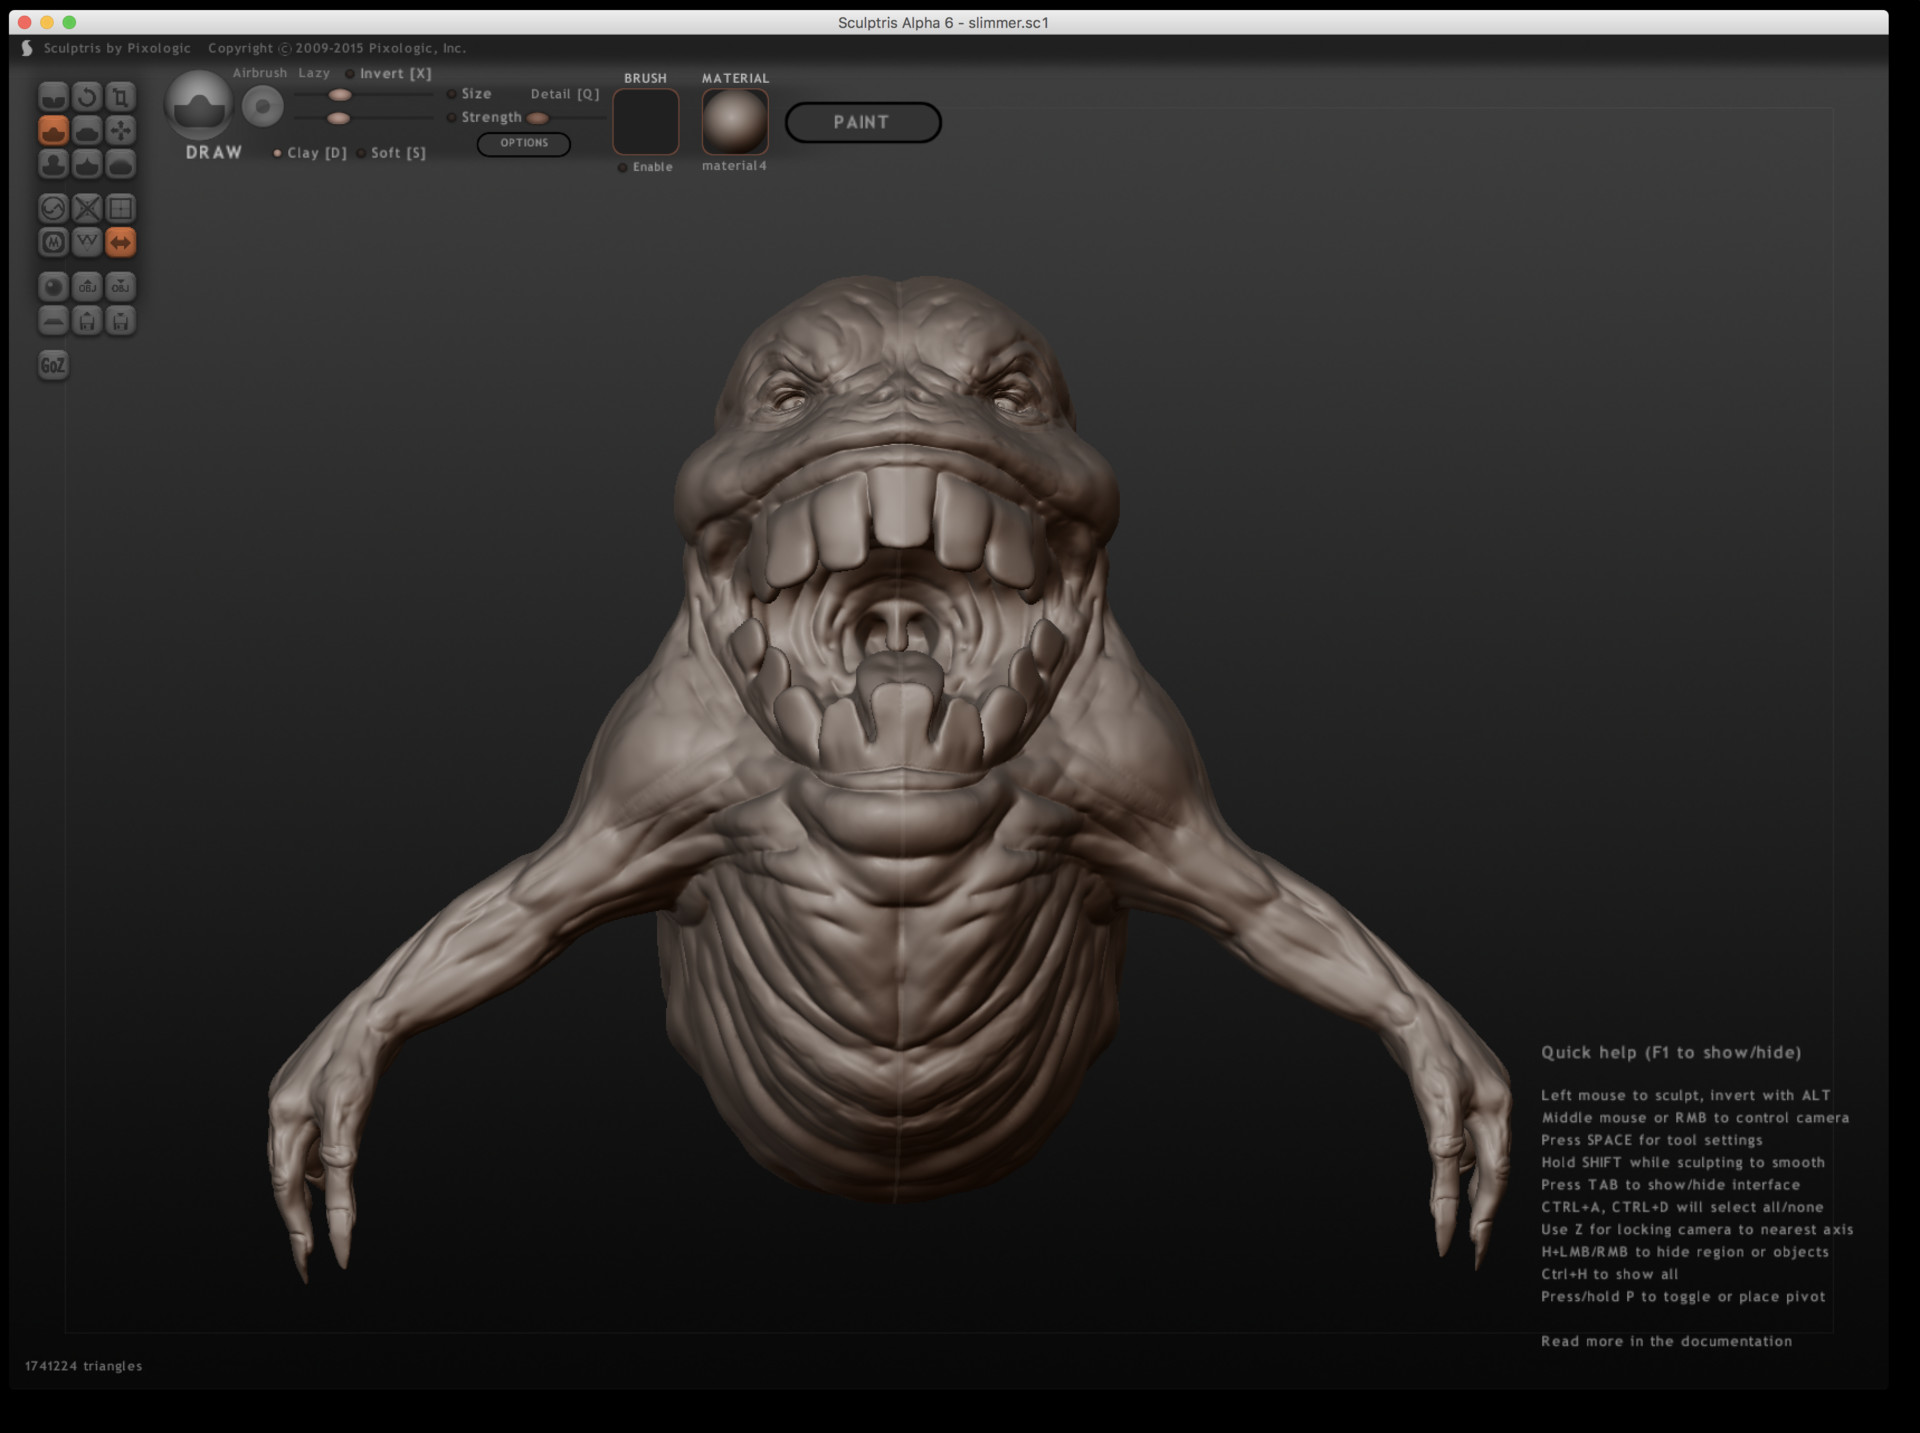
Task: Select the Rotate tool icon
Action: (x=87, y=97)
